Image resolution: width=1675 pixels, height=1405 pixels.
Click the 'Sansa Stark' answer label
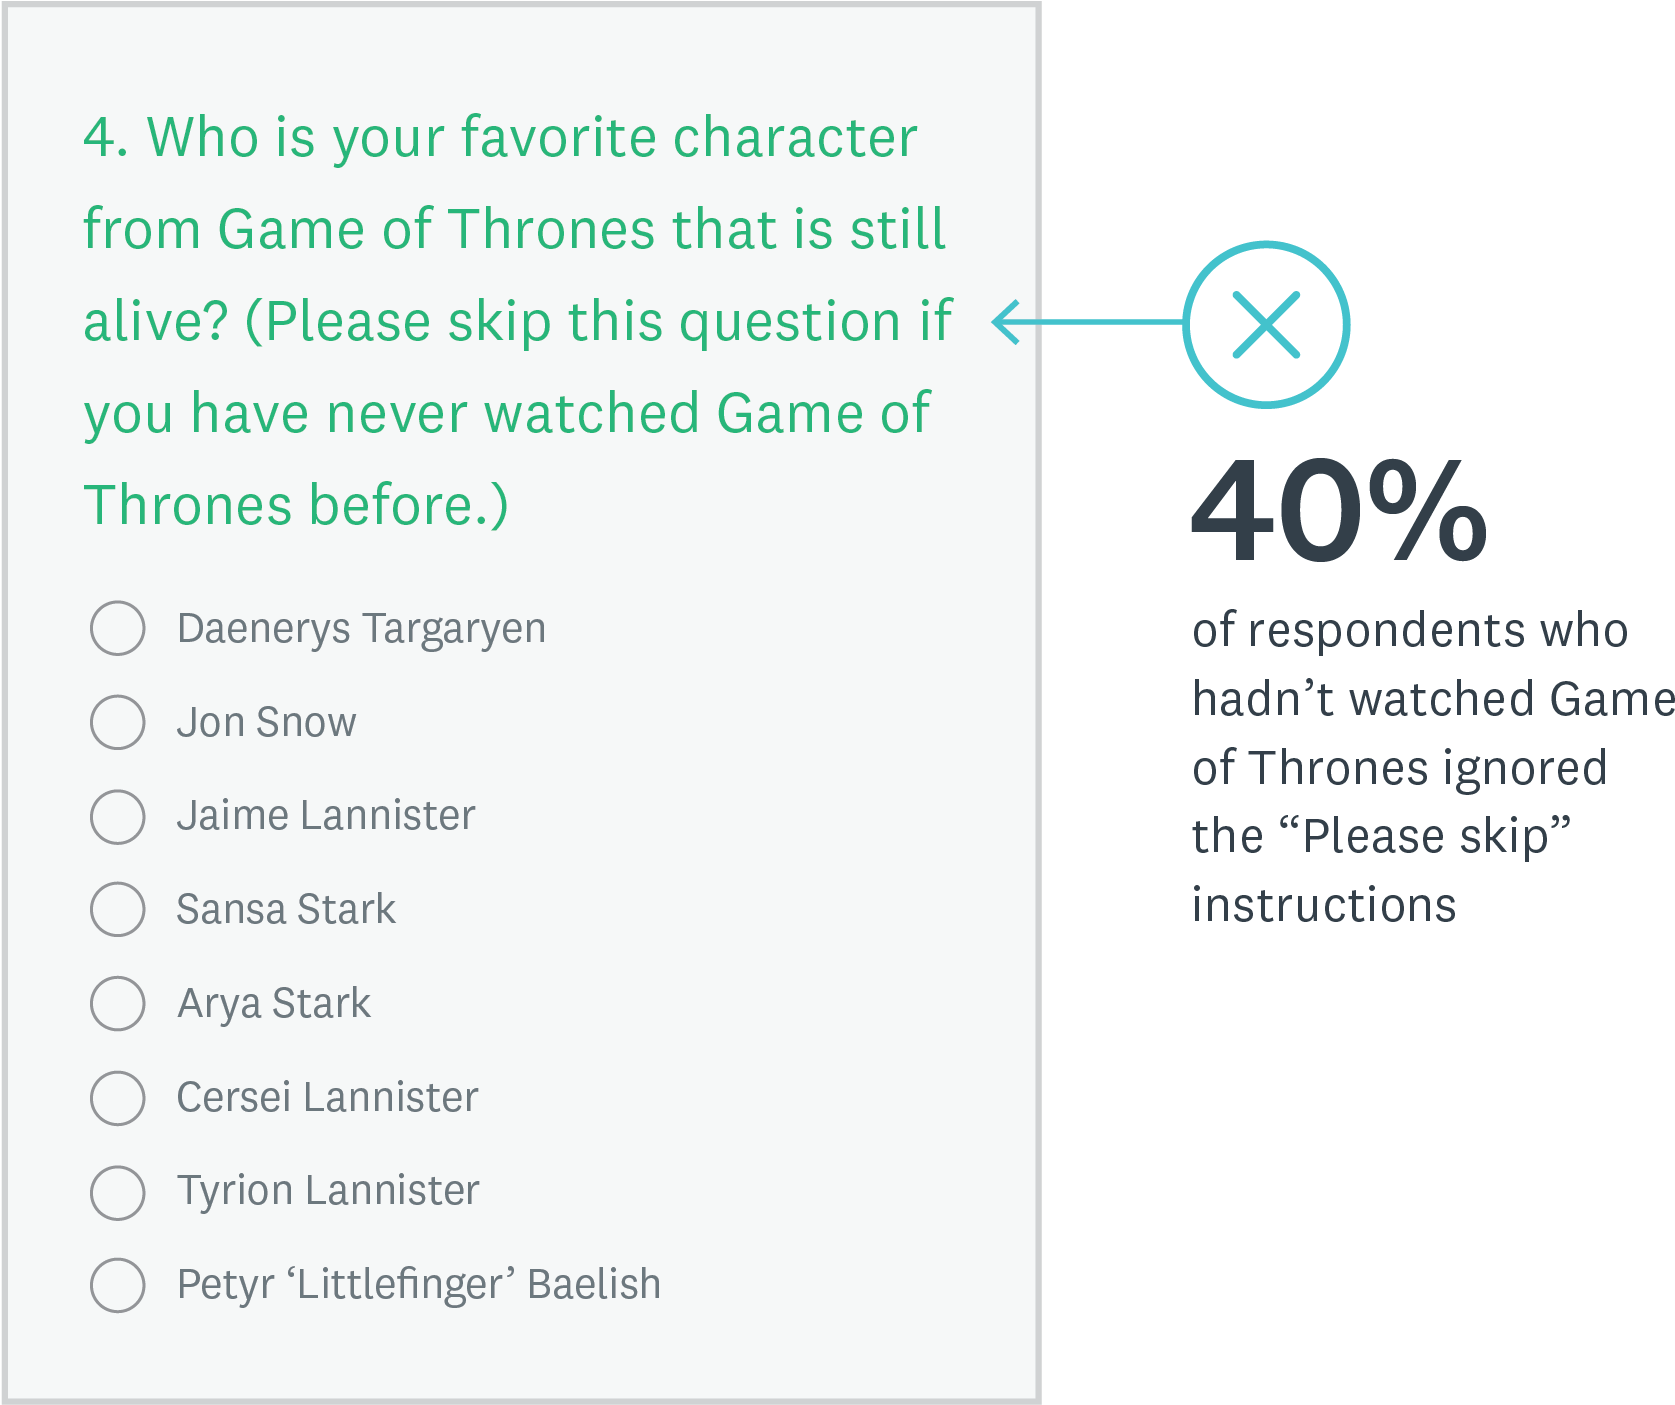coord(286,909)
